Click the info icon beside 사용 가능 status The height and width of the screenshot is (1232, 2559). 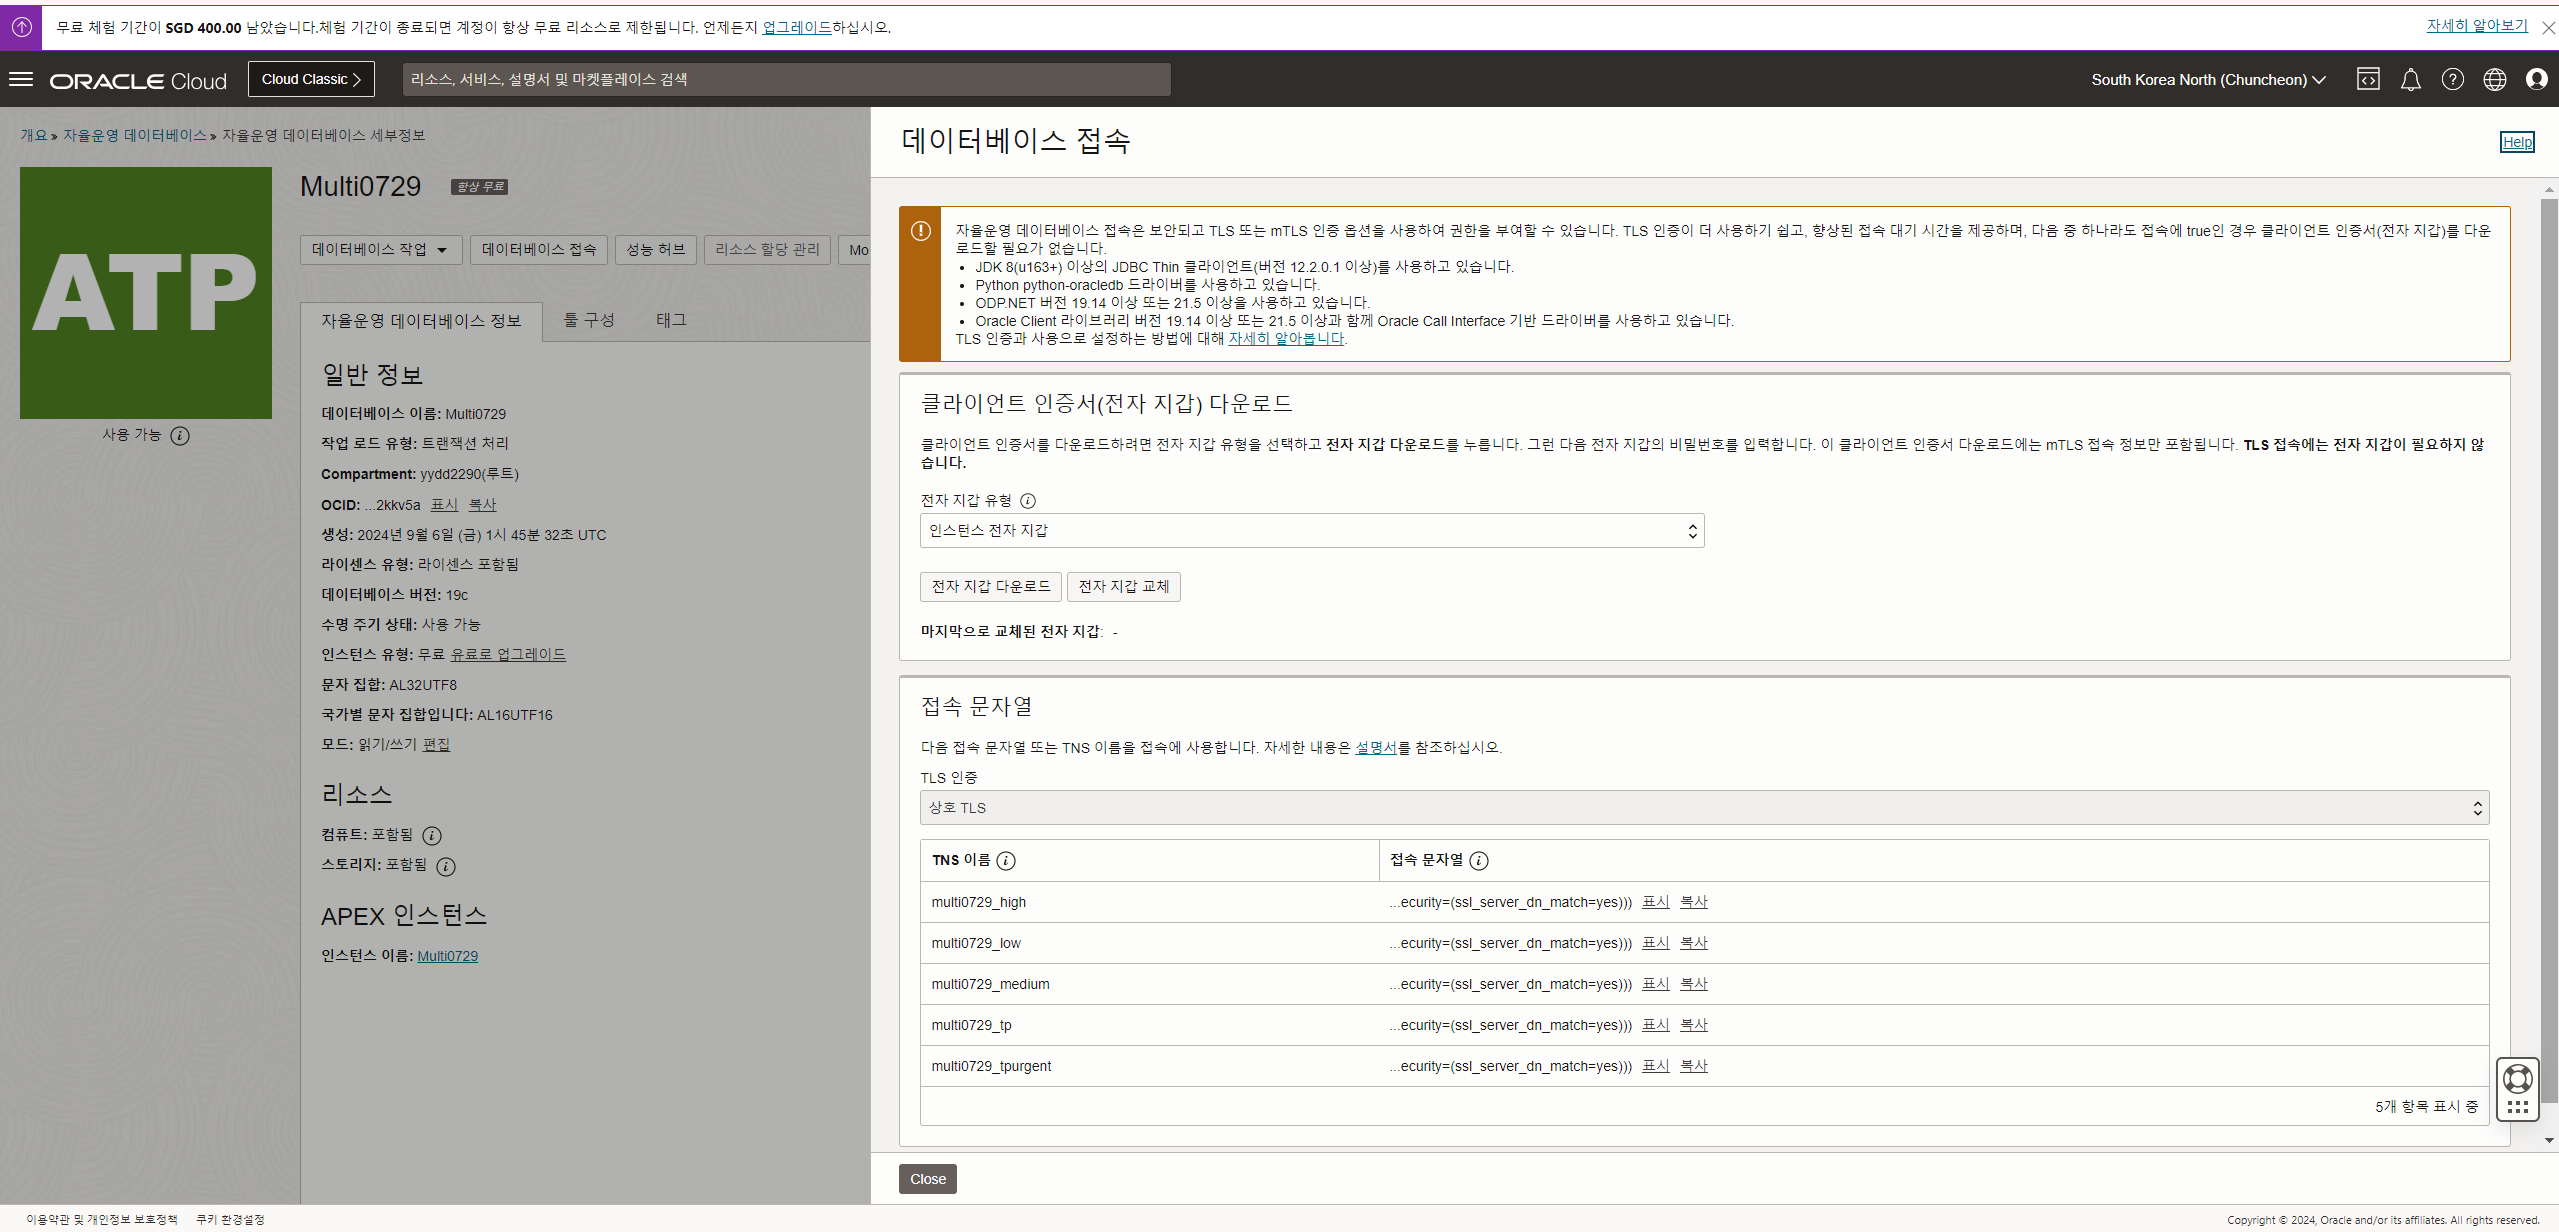(180, 435)
